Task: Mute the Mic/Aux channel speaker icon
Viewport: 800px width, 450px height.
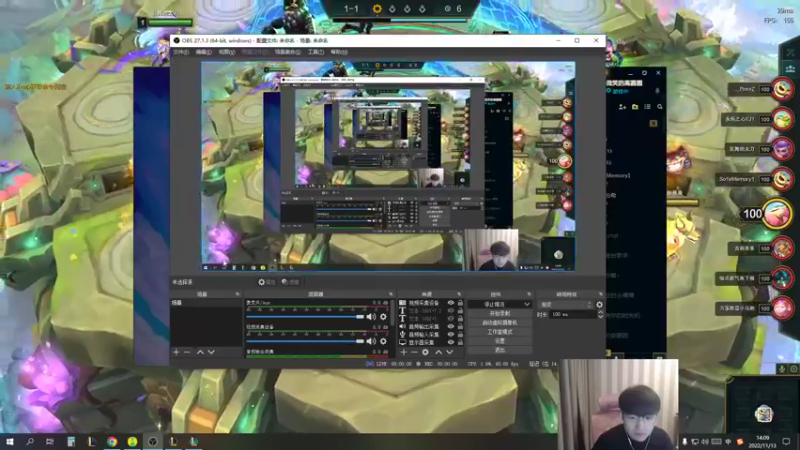Action: coord(371,317)
